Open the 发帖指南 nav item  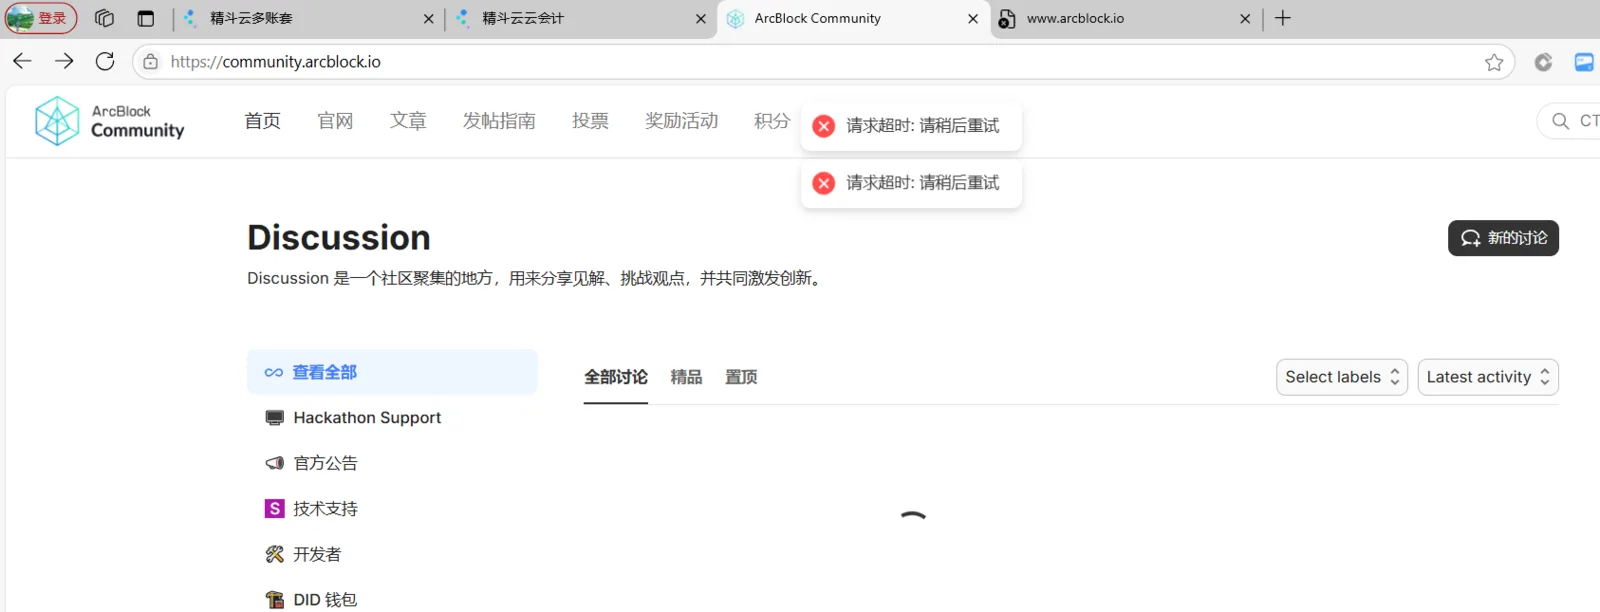tap(499, 121)
